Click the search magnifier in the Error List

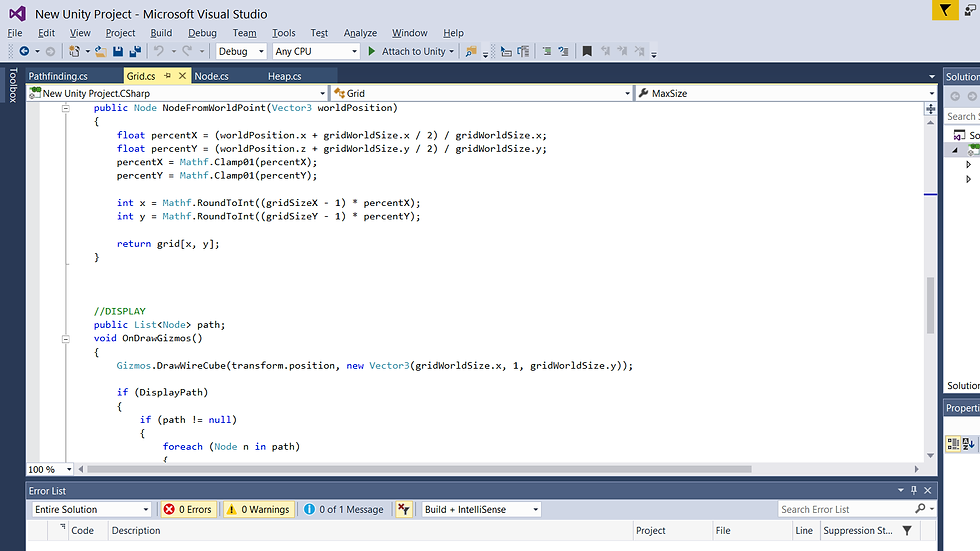920,509
